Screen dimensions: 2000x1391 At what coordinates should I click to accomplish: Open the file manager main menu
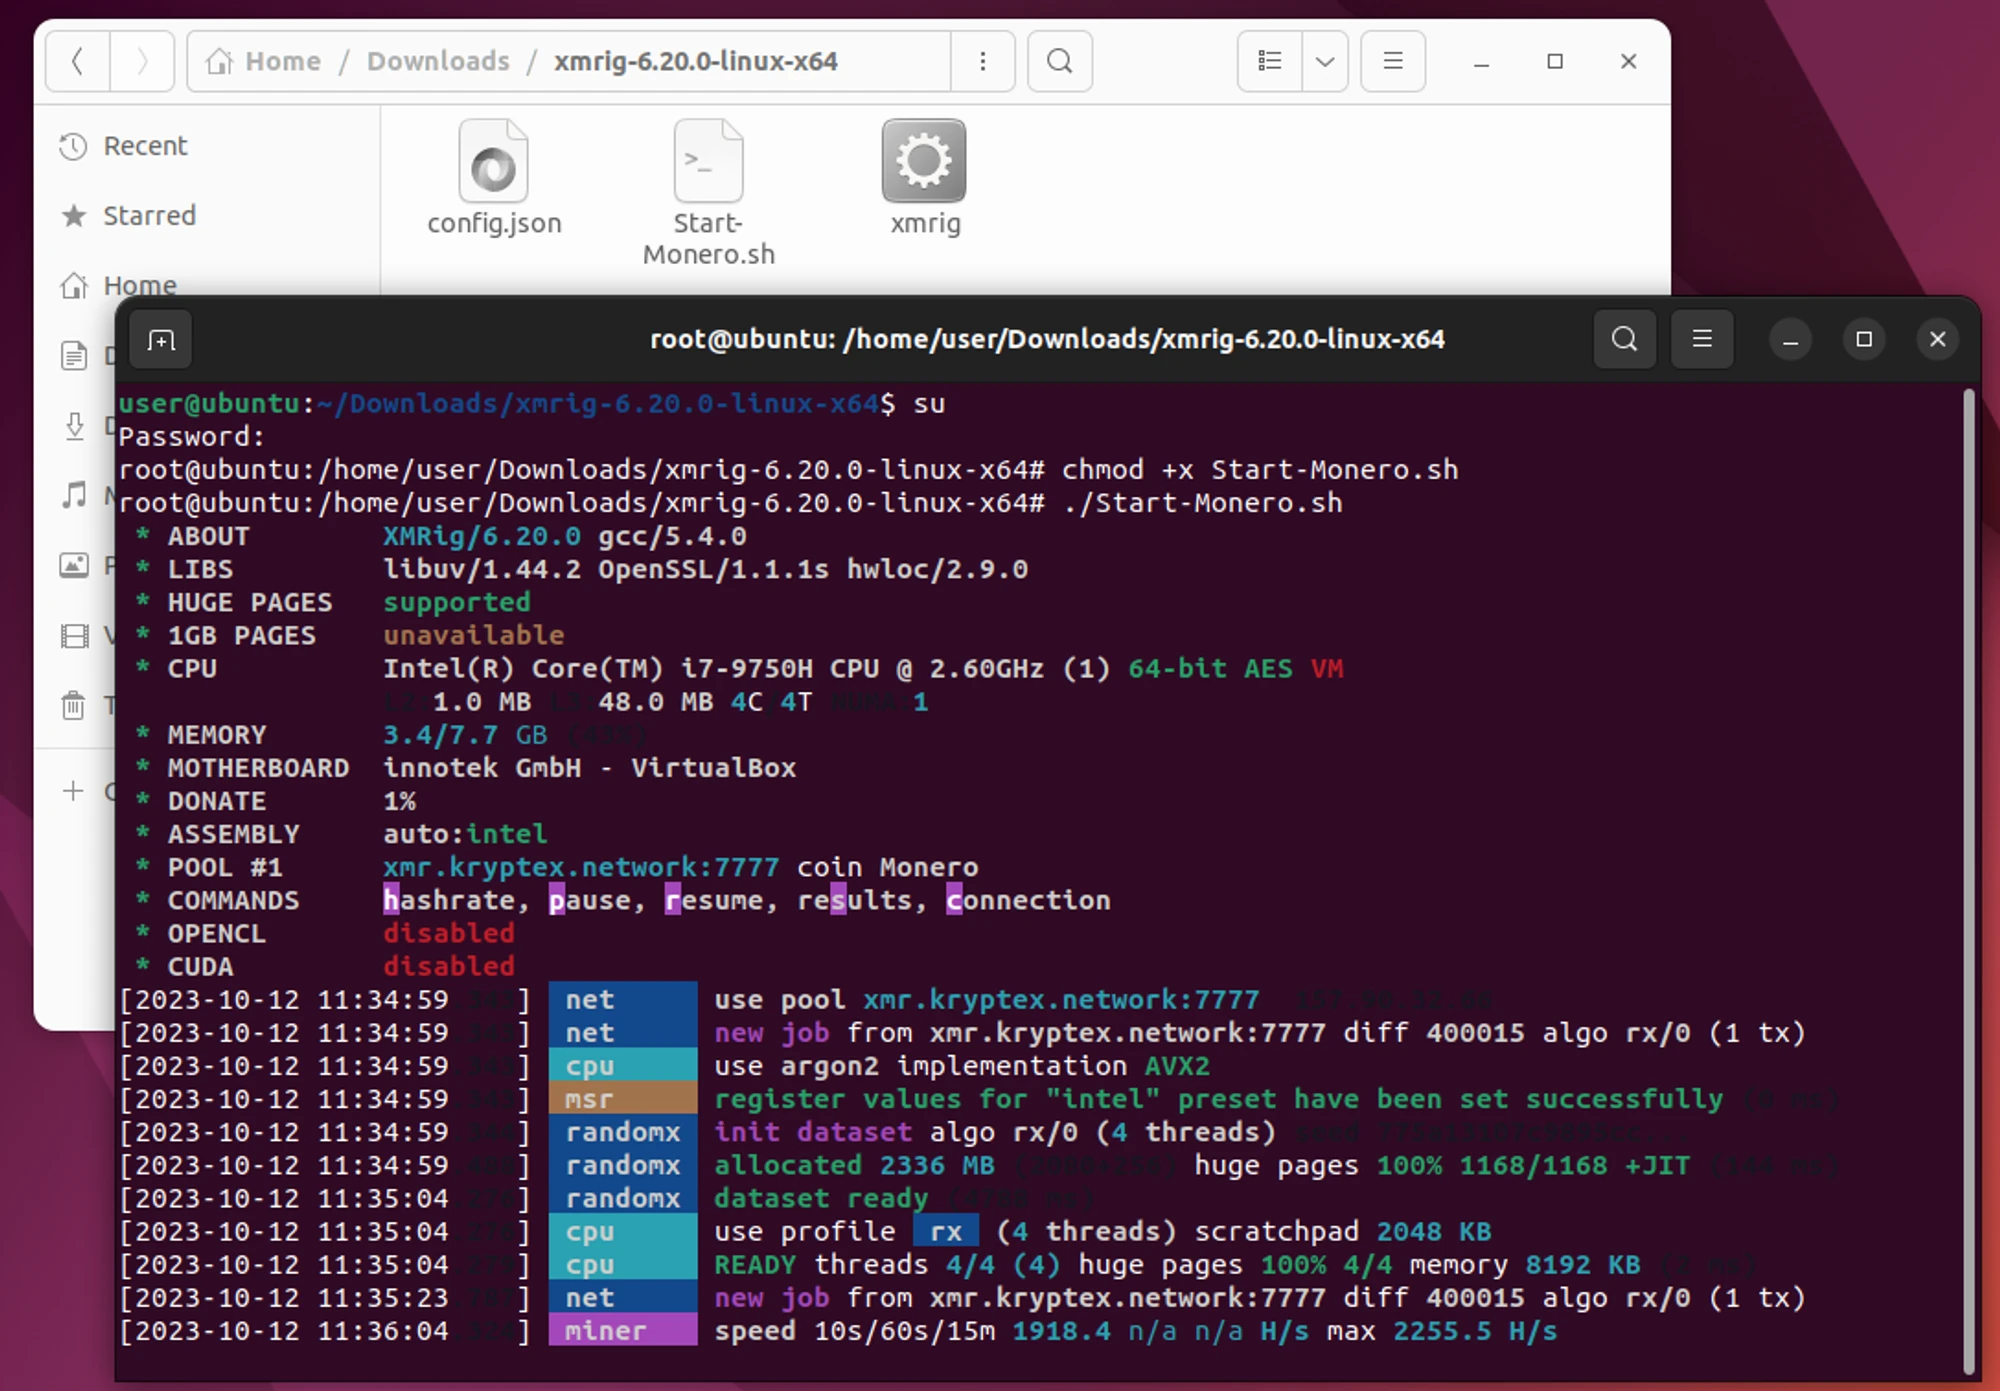point(1392,62)
